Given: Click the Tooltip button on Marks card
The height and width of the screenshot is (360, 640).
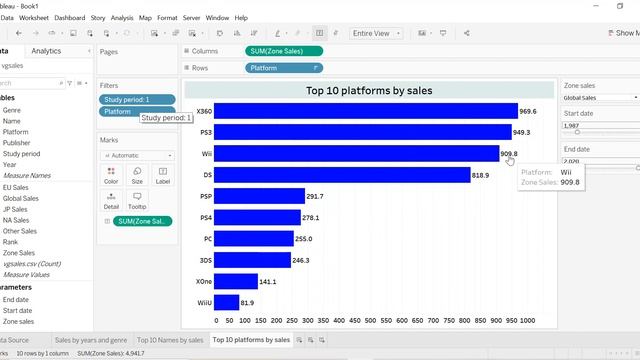Looking at the screenshot, I should coord(137,201).
